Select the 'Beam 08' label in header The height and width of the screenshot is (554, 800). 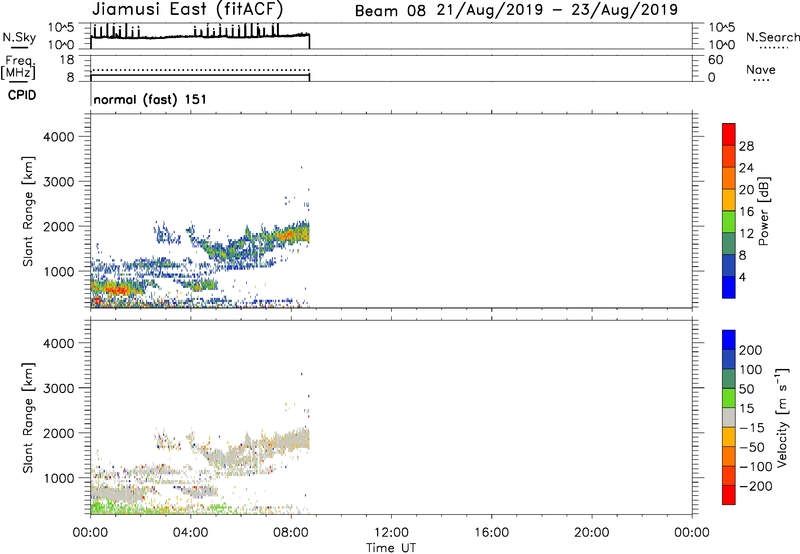[x=390, y=11]
